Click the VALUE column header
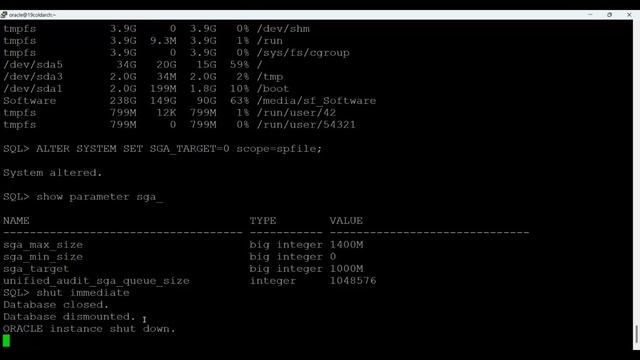This screenshot has height=360, width=640. pyautogui.click(x=346, y=221)
